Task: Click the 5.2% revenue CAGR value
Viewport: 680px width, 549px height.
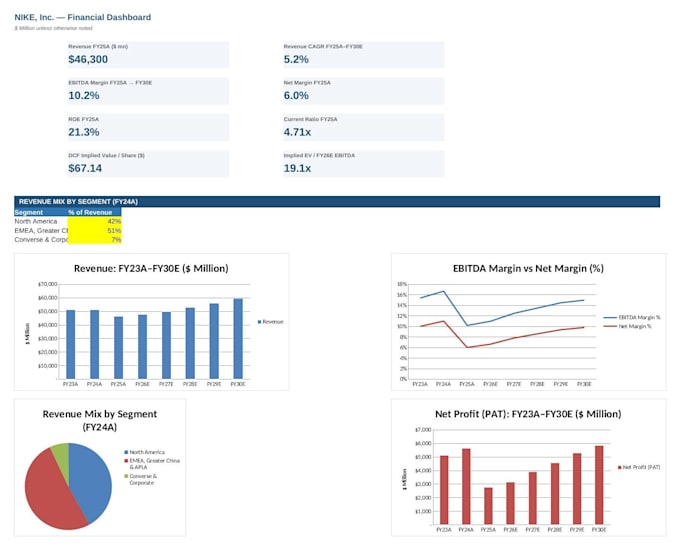Action: 296,59
